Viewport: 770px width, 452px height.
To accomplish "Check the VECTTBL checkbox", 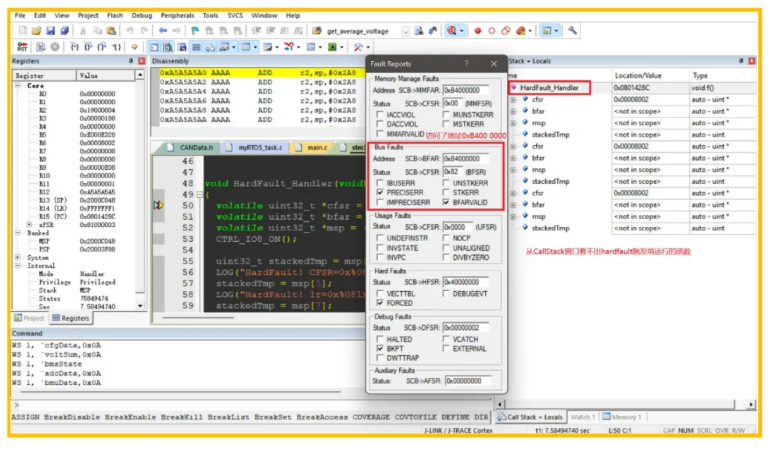I will click(380, 294).
